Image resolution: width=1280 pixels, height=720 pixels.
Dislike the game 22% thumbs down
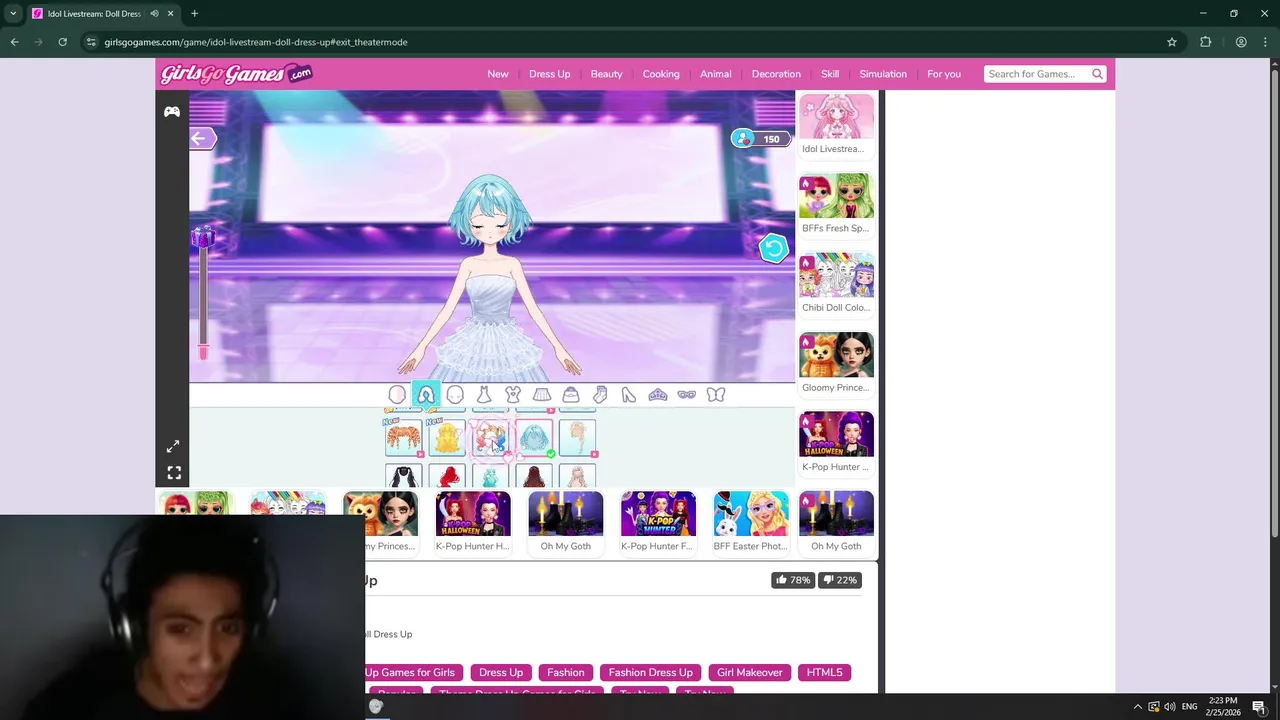(840, 580)
